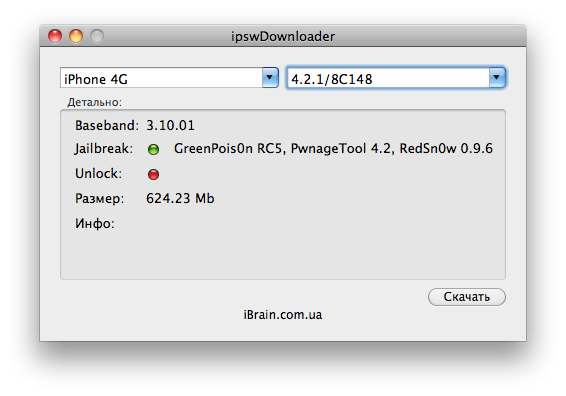
Task: Click the Jailbreak: label
Action: (x=104, y=149)
